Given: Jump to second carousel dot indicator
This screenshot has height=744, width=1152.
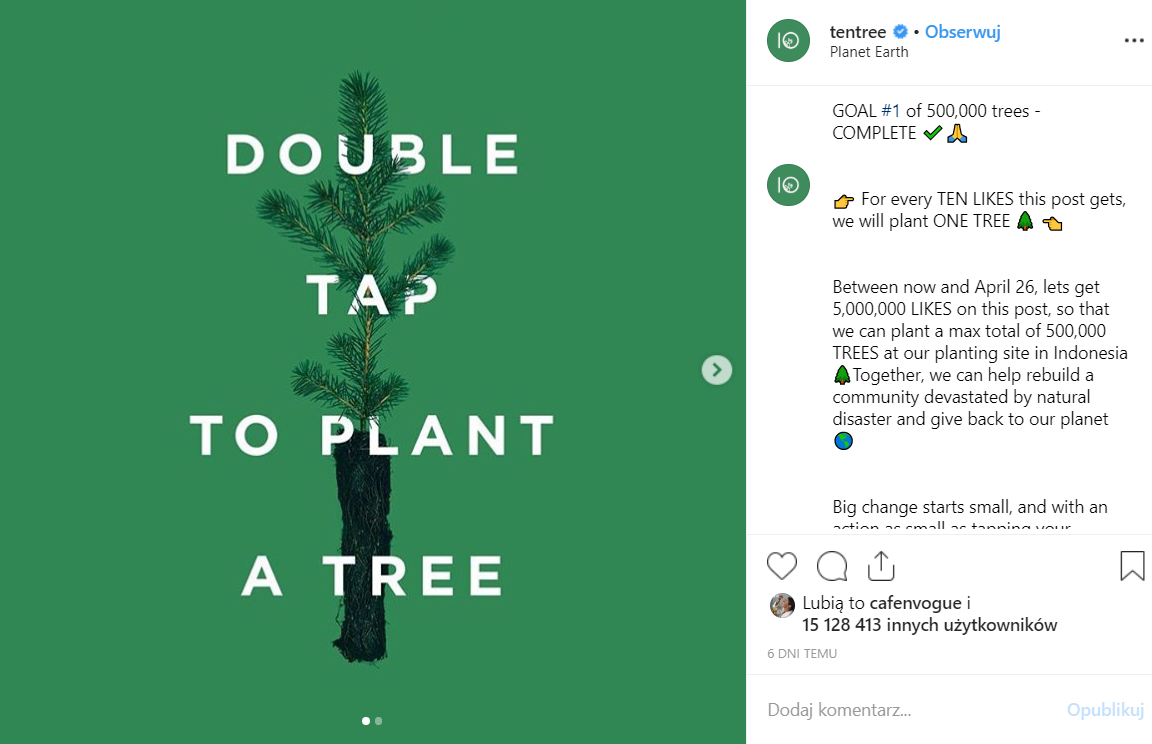Looking at the screenshot, I should point(379,720).
